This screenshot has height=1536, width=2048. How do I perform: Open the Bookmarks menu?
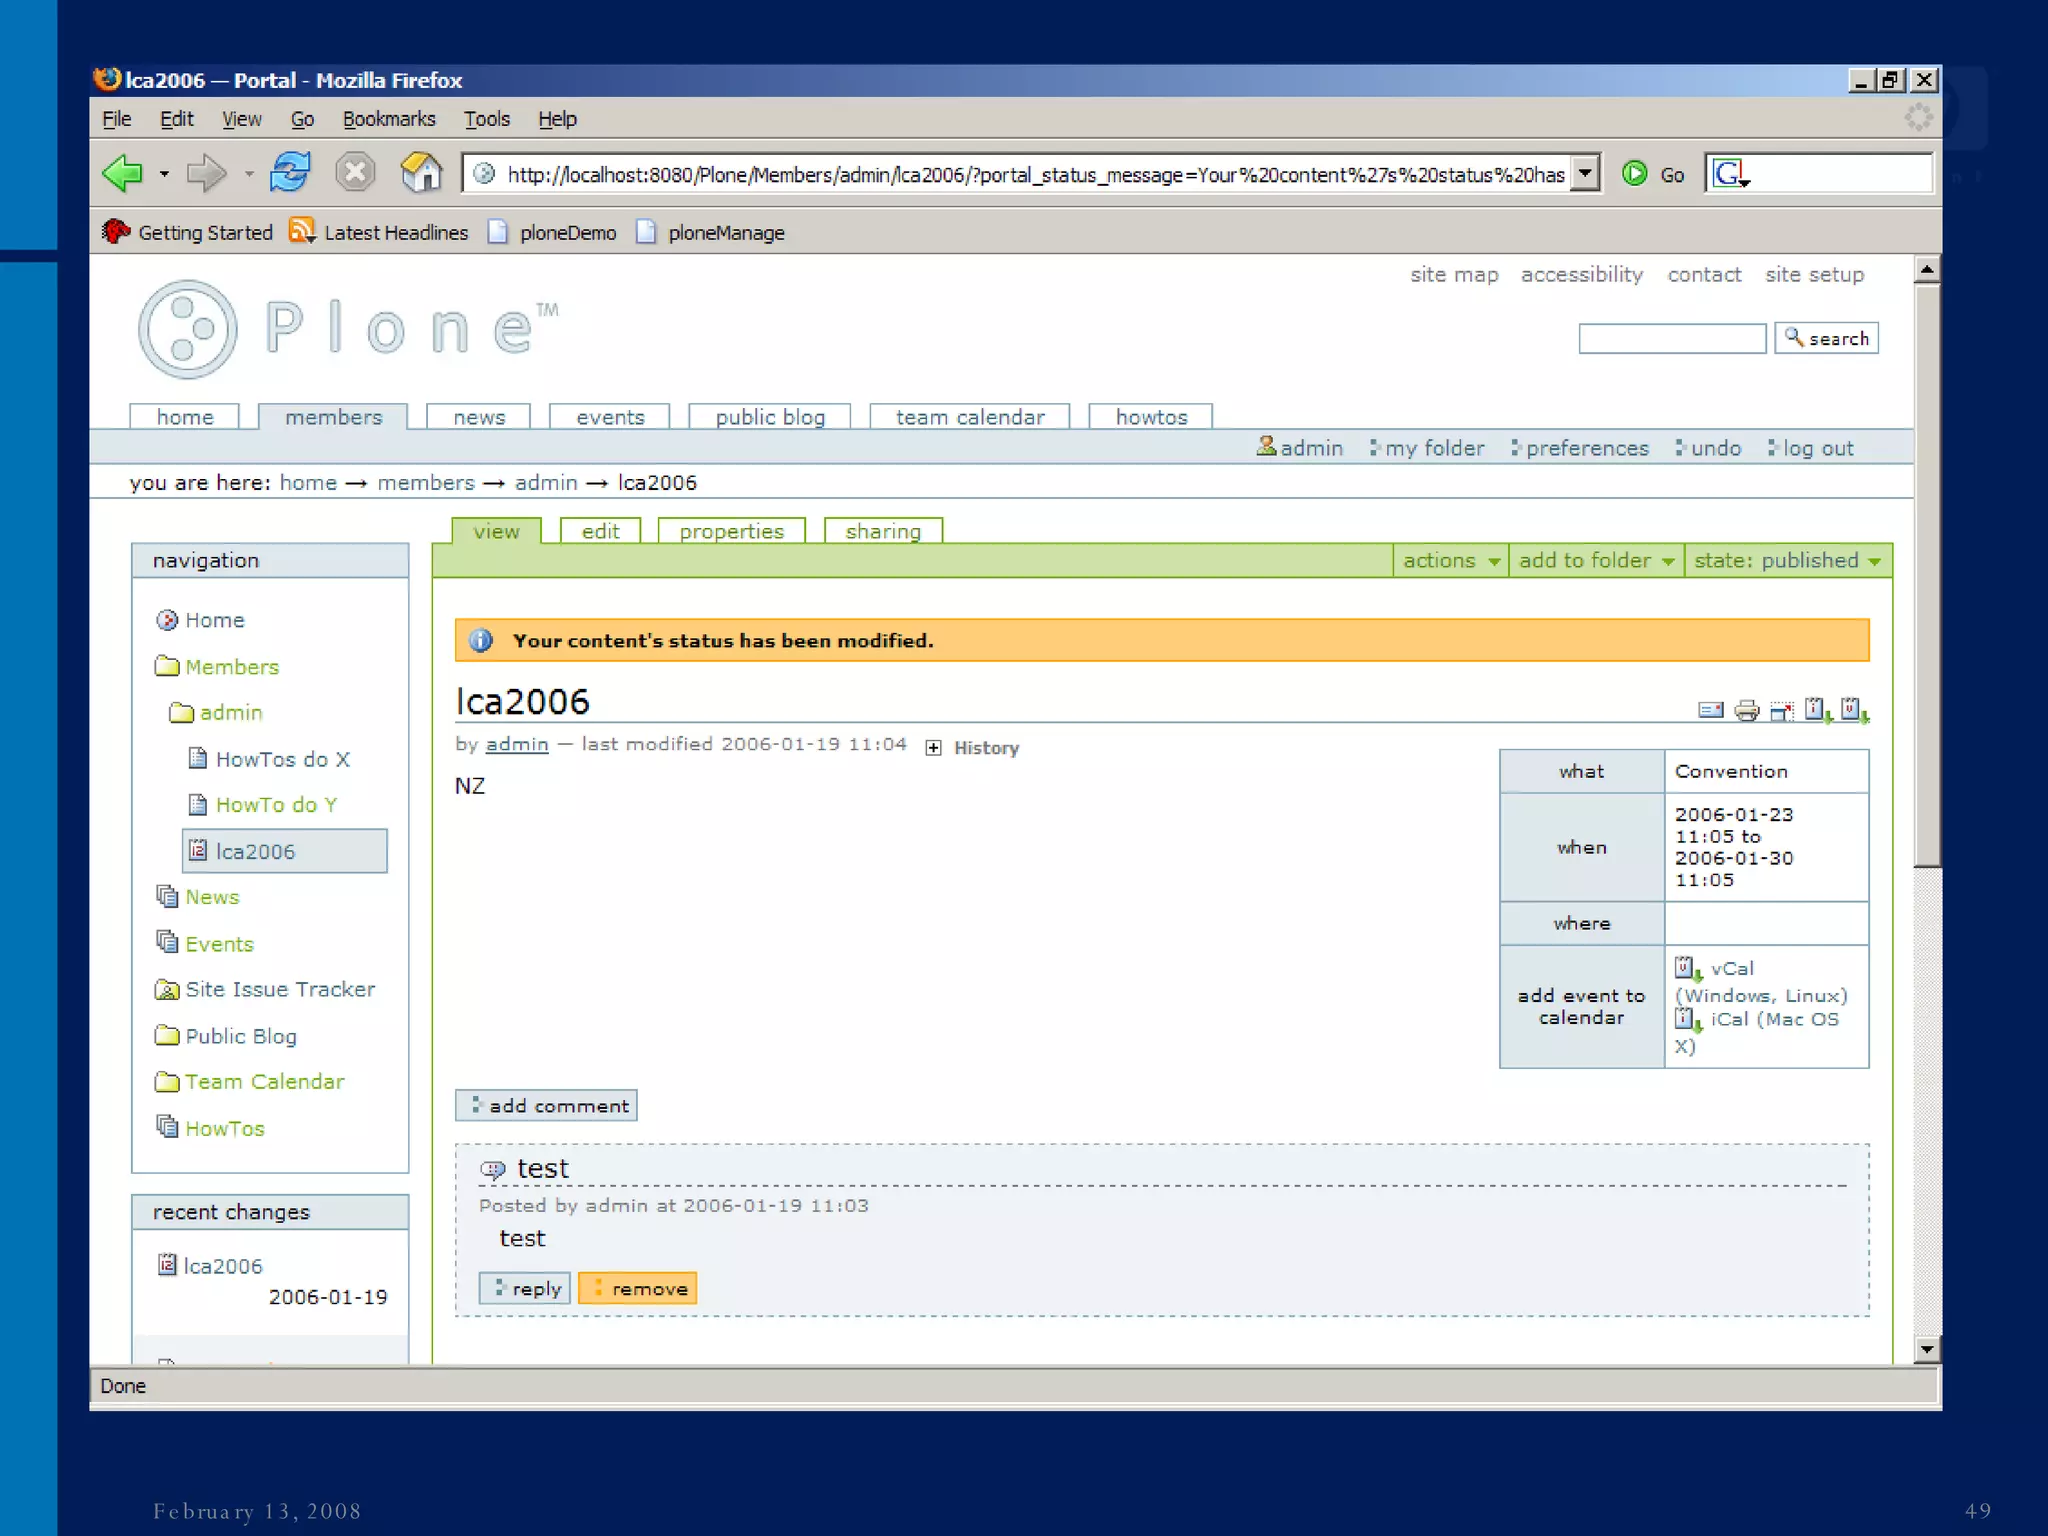(388, 119)
